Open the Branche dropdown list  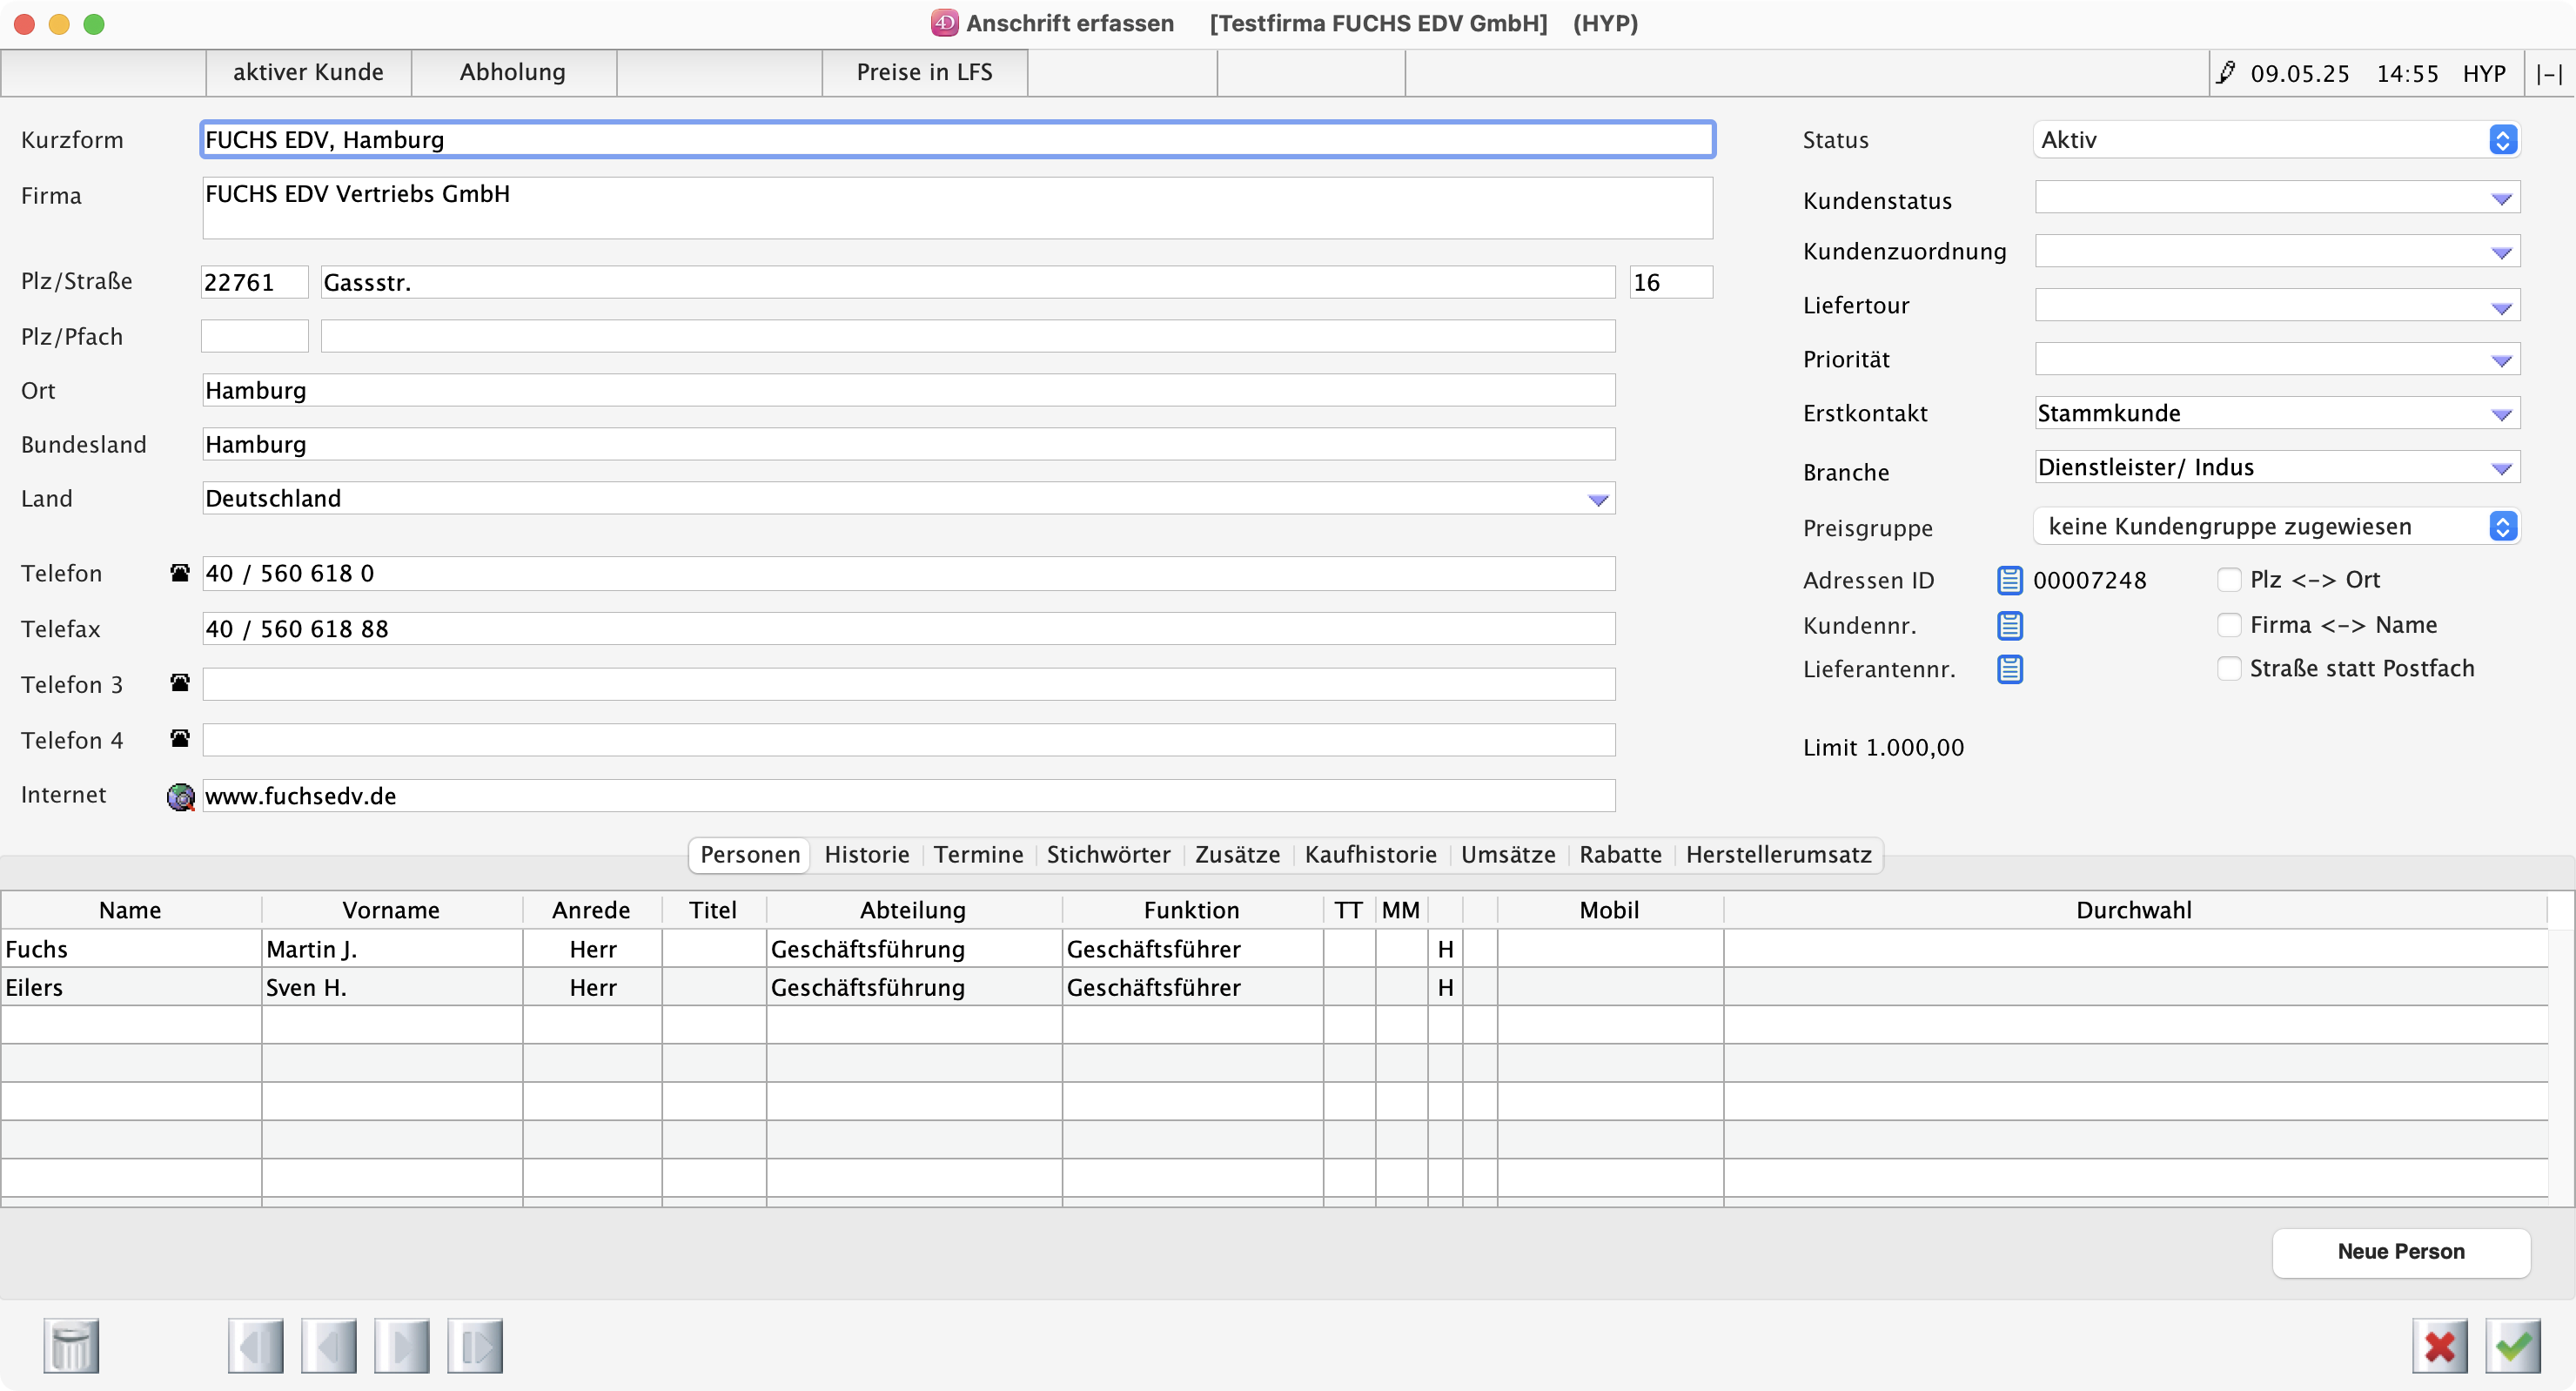[x=2501, y=468]
